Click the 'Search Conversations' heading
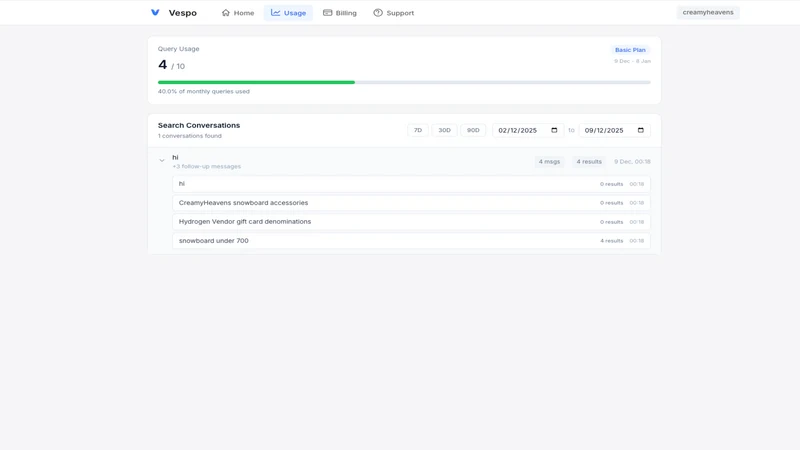This screenshot has height=450, width=800. coord(199,125)
